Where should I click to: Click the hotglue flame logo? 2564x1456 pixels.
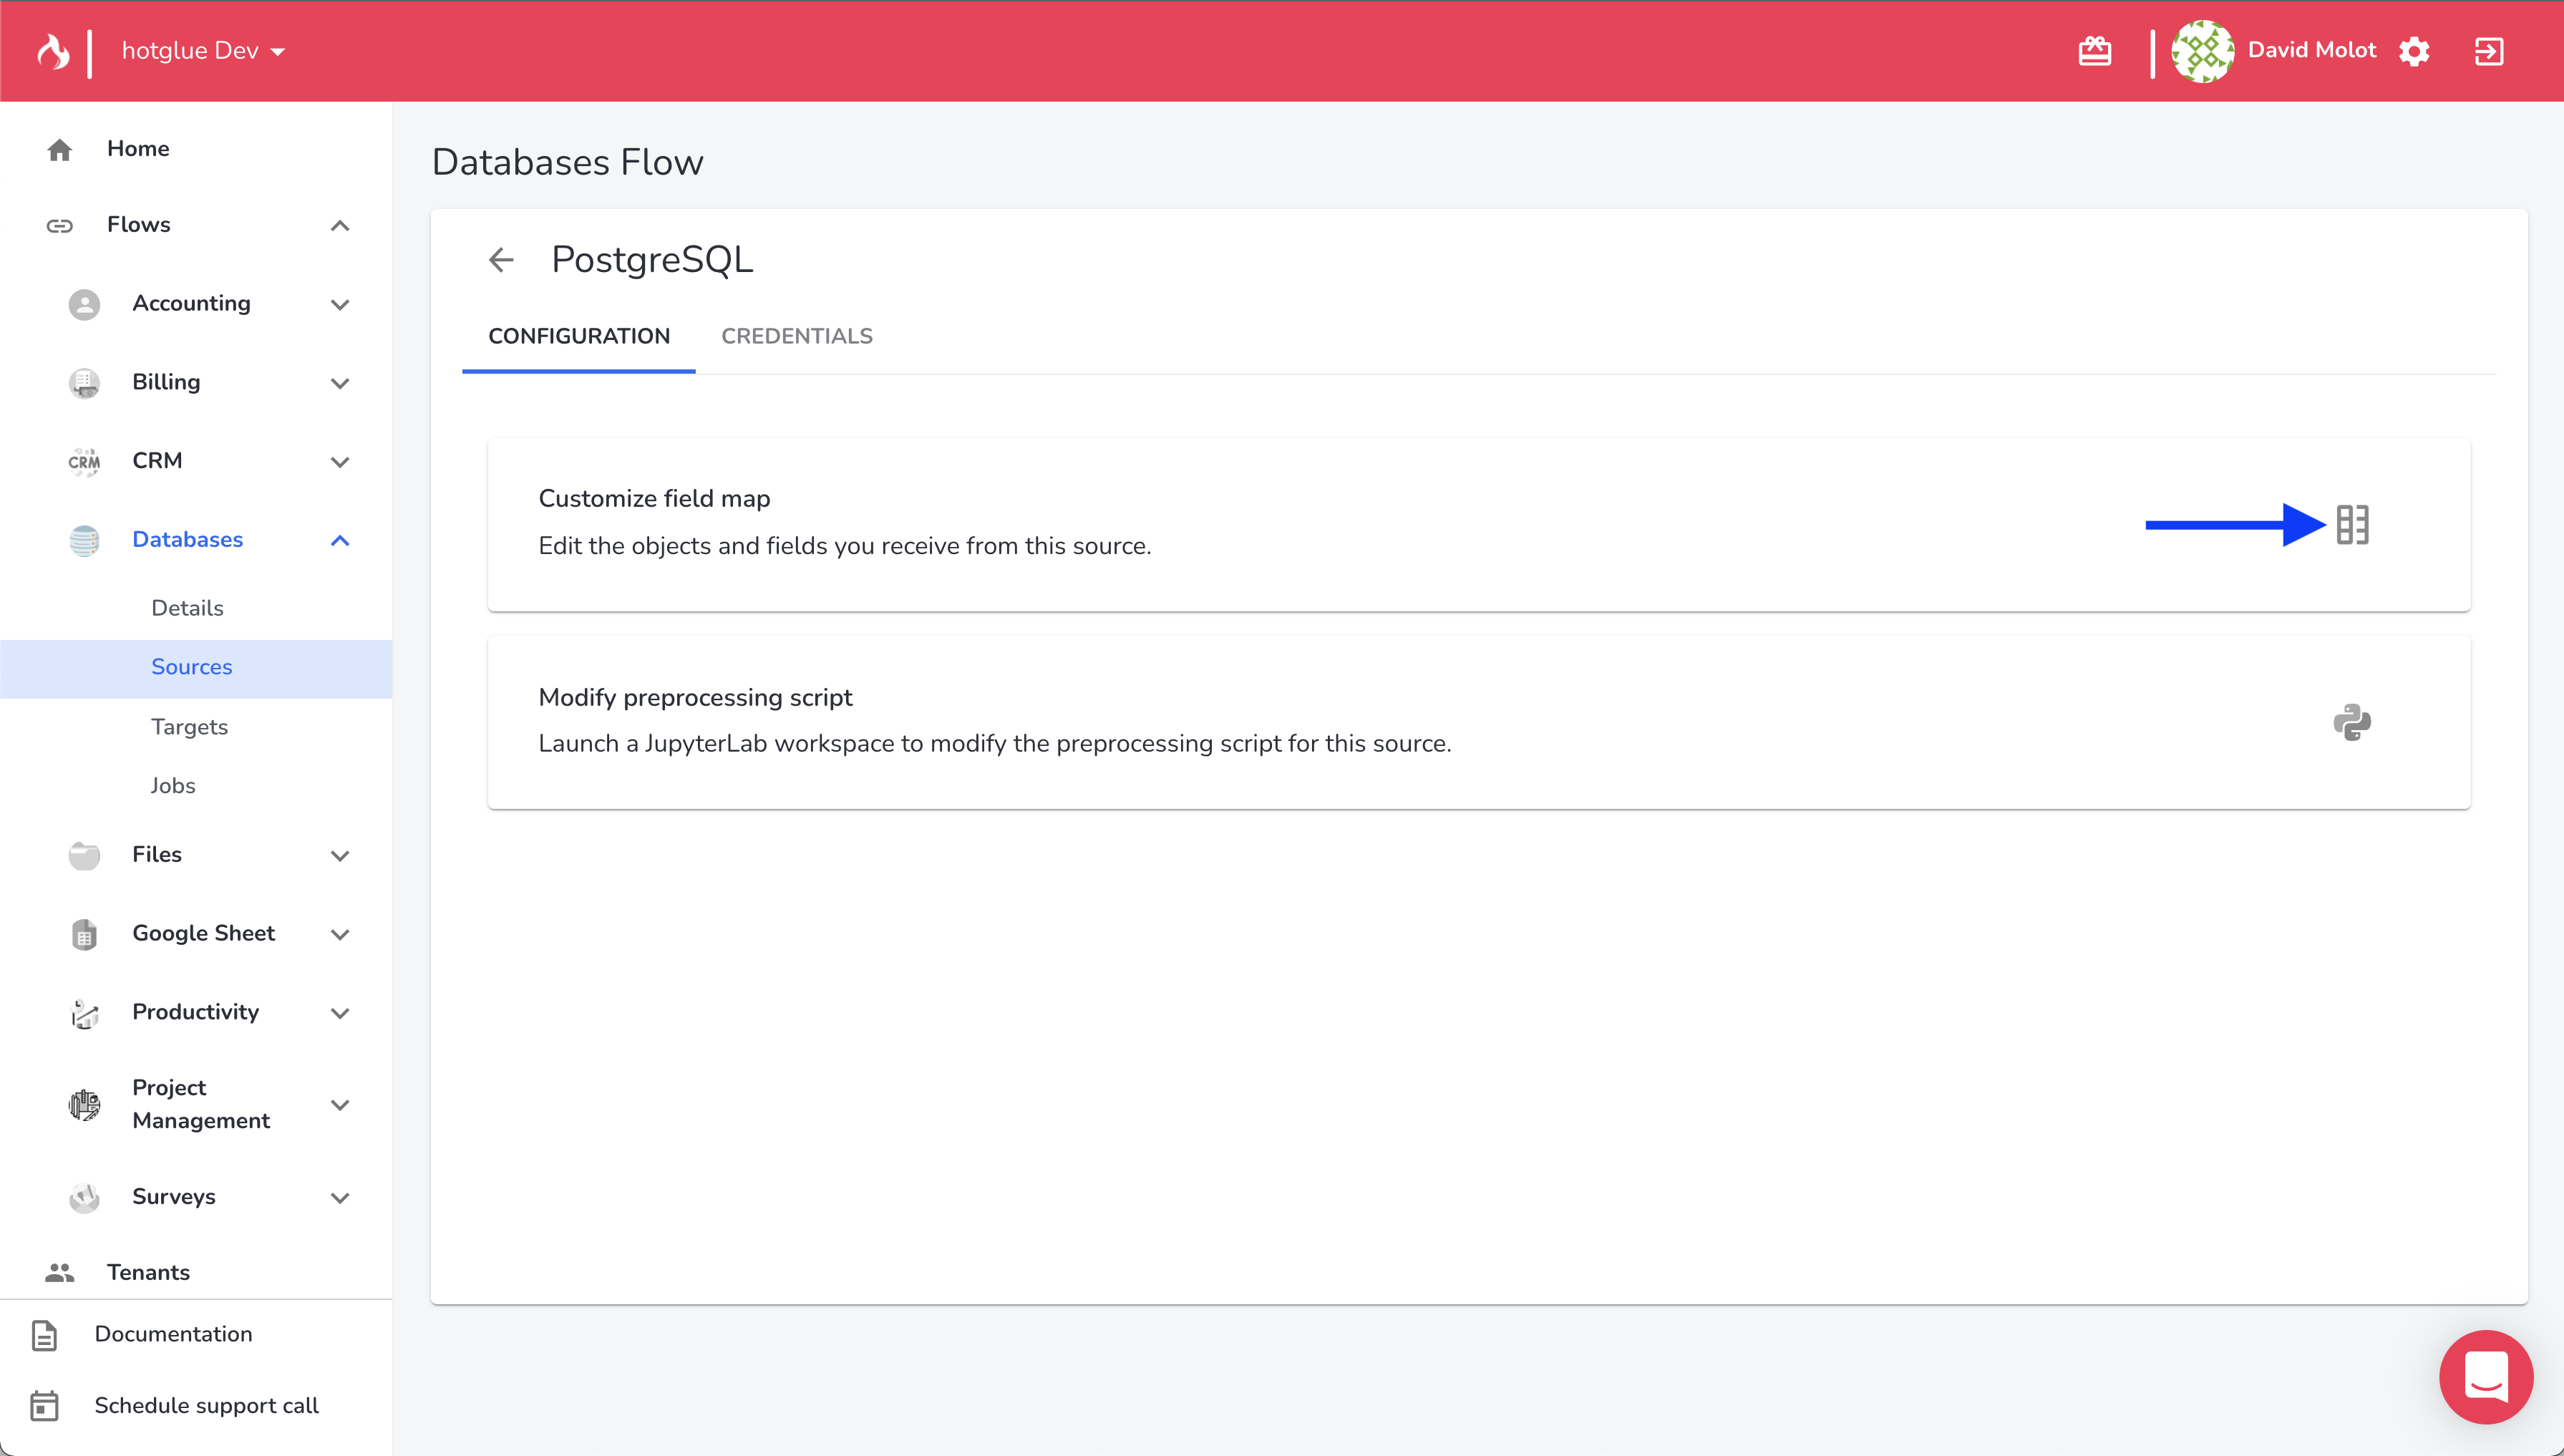(54, 51)
